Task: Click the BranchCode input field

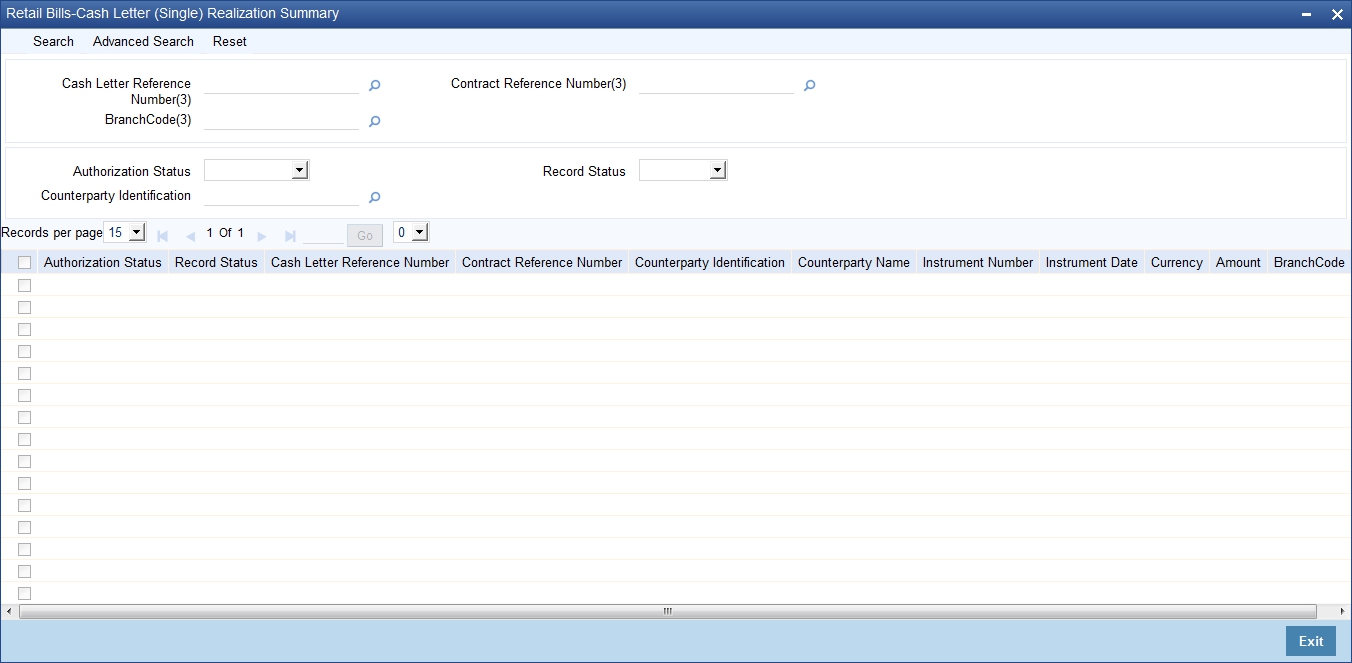Action: pos(281,121)
